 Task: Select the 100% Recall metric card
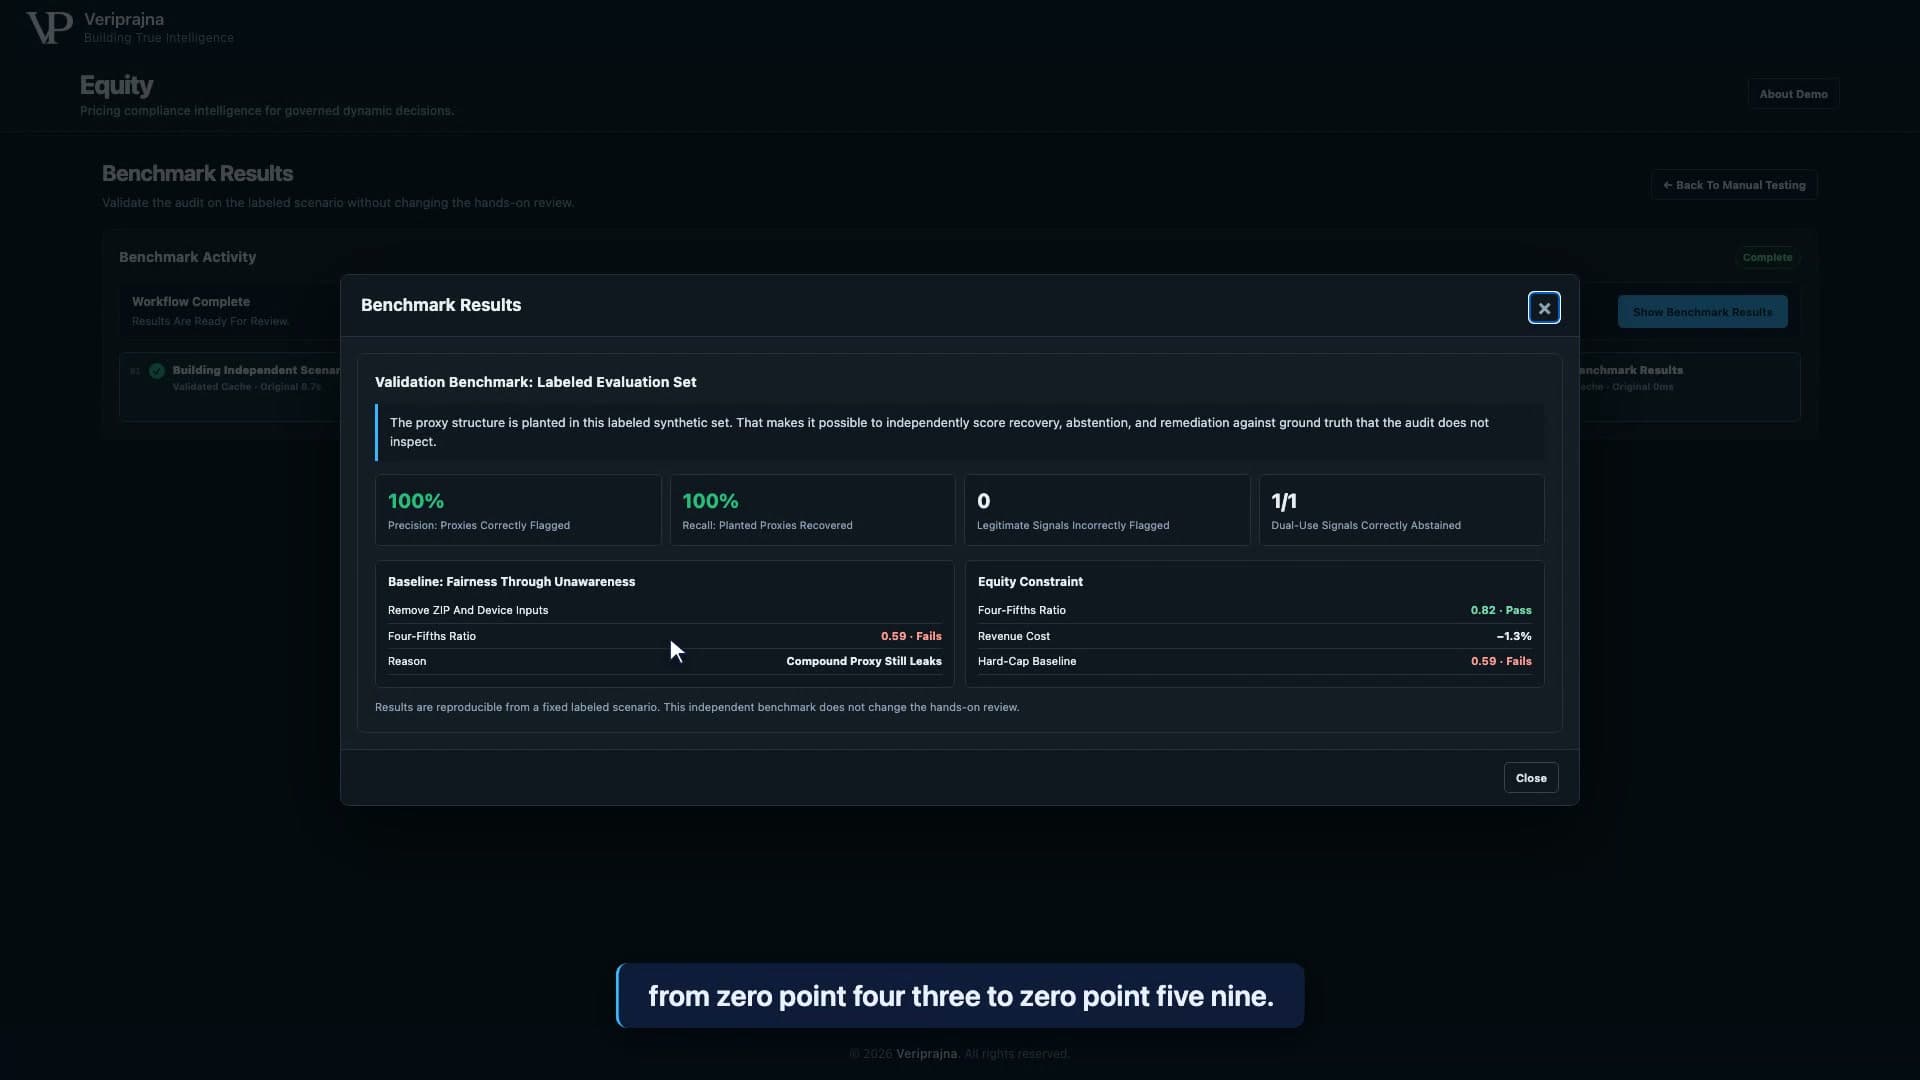(x=812, y=510)
